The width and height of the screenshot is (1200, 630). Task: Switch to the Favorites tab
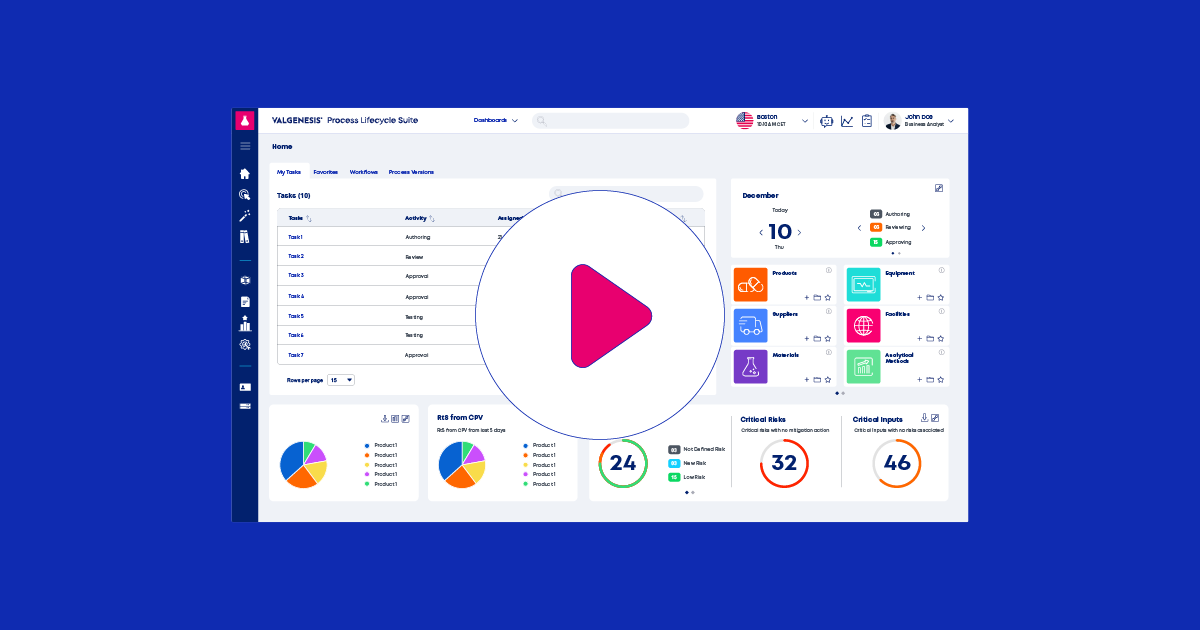coord(325,172)
